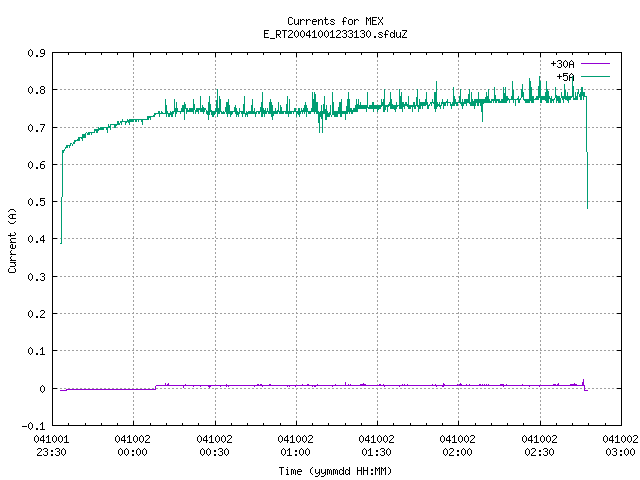Click the purple +30A legend line sample
This screenshot has height=480, width=640.
click(595, 64)
